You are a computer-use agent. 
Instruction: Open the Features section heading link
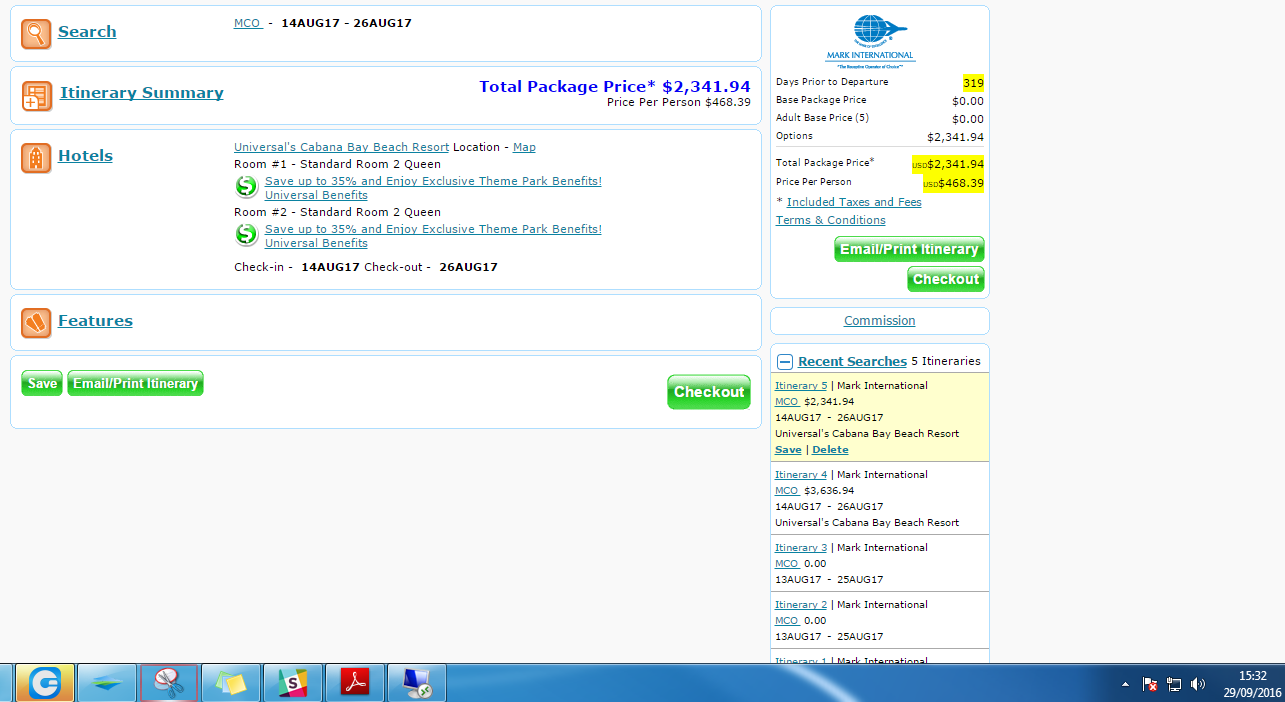pyautogui.click(x=95, y=321)
